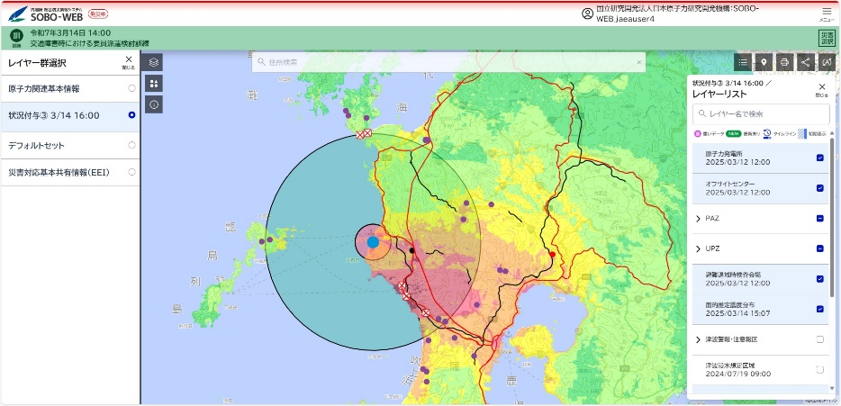Click the layers stack icon on map

[x=154, y=62]
